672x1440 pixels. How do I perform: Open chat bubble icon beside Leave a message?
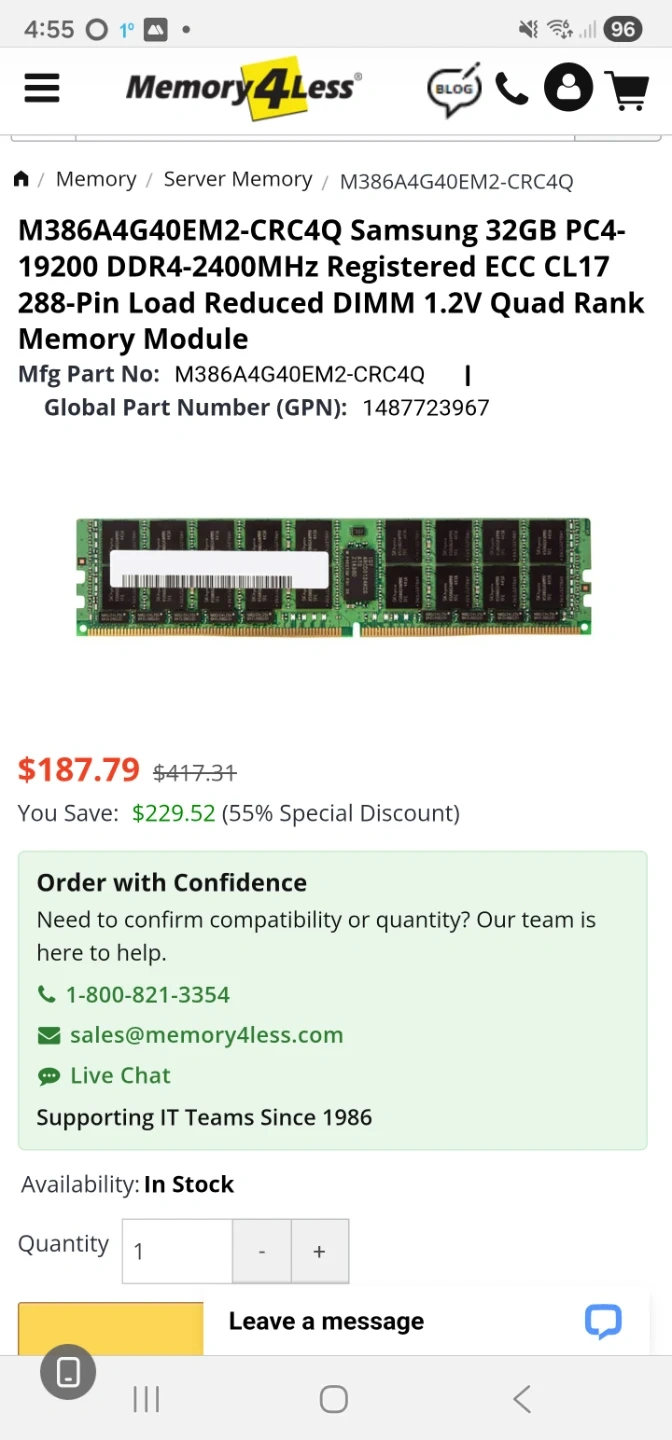(x=603, y=1321)
